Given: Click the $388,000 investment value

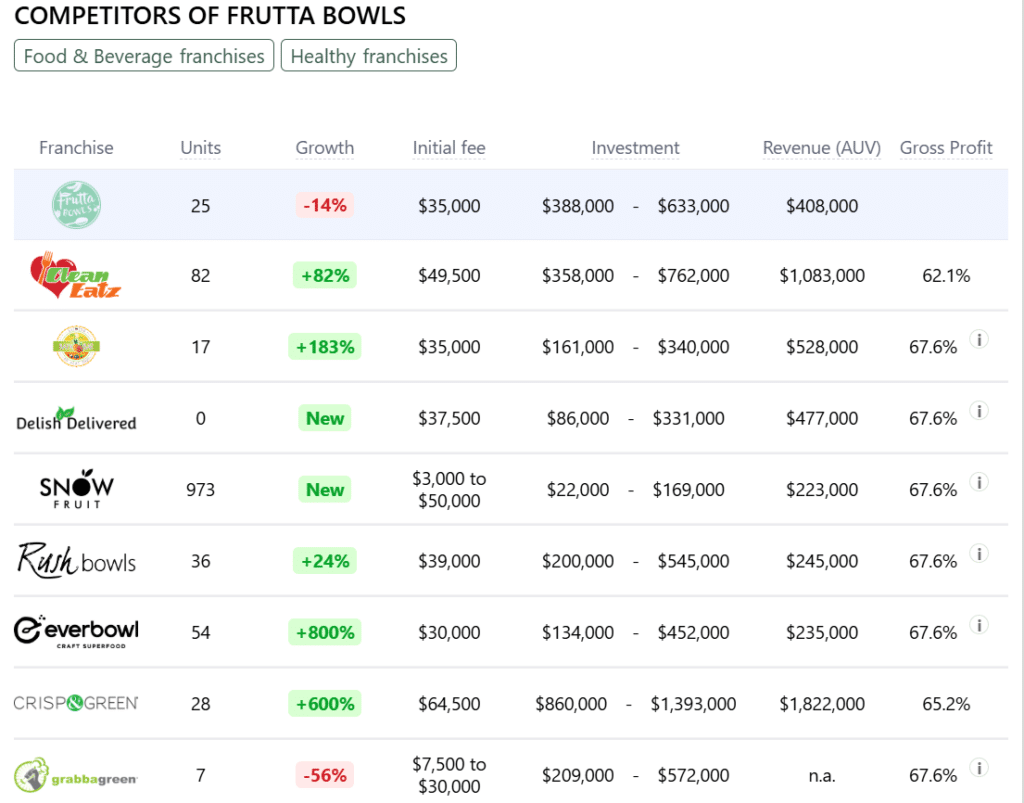Looking at the screenshot, I should [x=578, y=206].
